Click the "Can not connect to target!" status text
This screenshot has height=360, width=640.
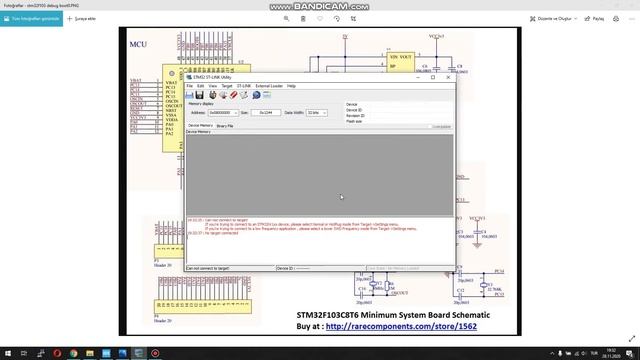click(208, 269)
